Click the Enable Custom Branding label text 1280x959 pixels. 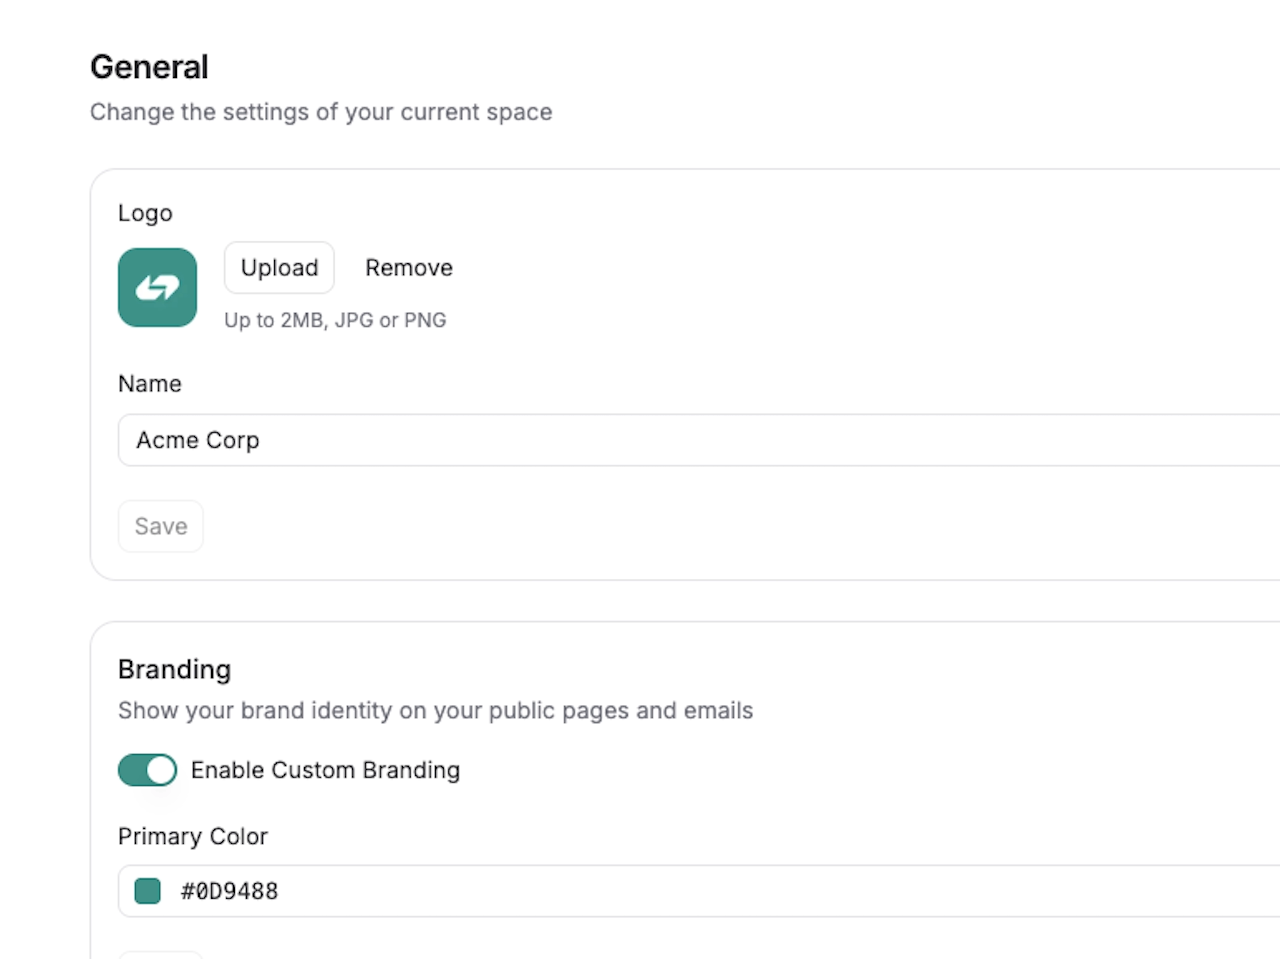click(325, 770)
